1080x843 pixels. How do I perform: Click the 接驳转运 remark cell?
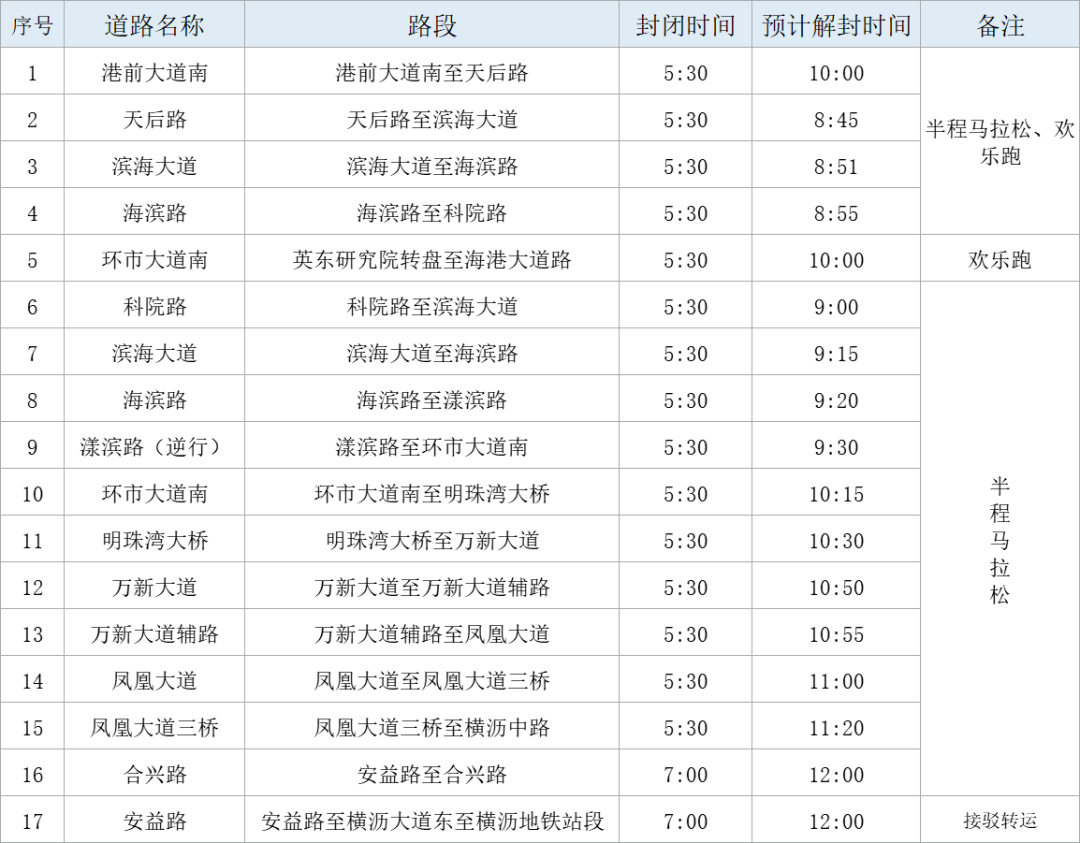pyautogui.click(x=1000, y=822)
